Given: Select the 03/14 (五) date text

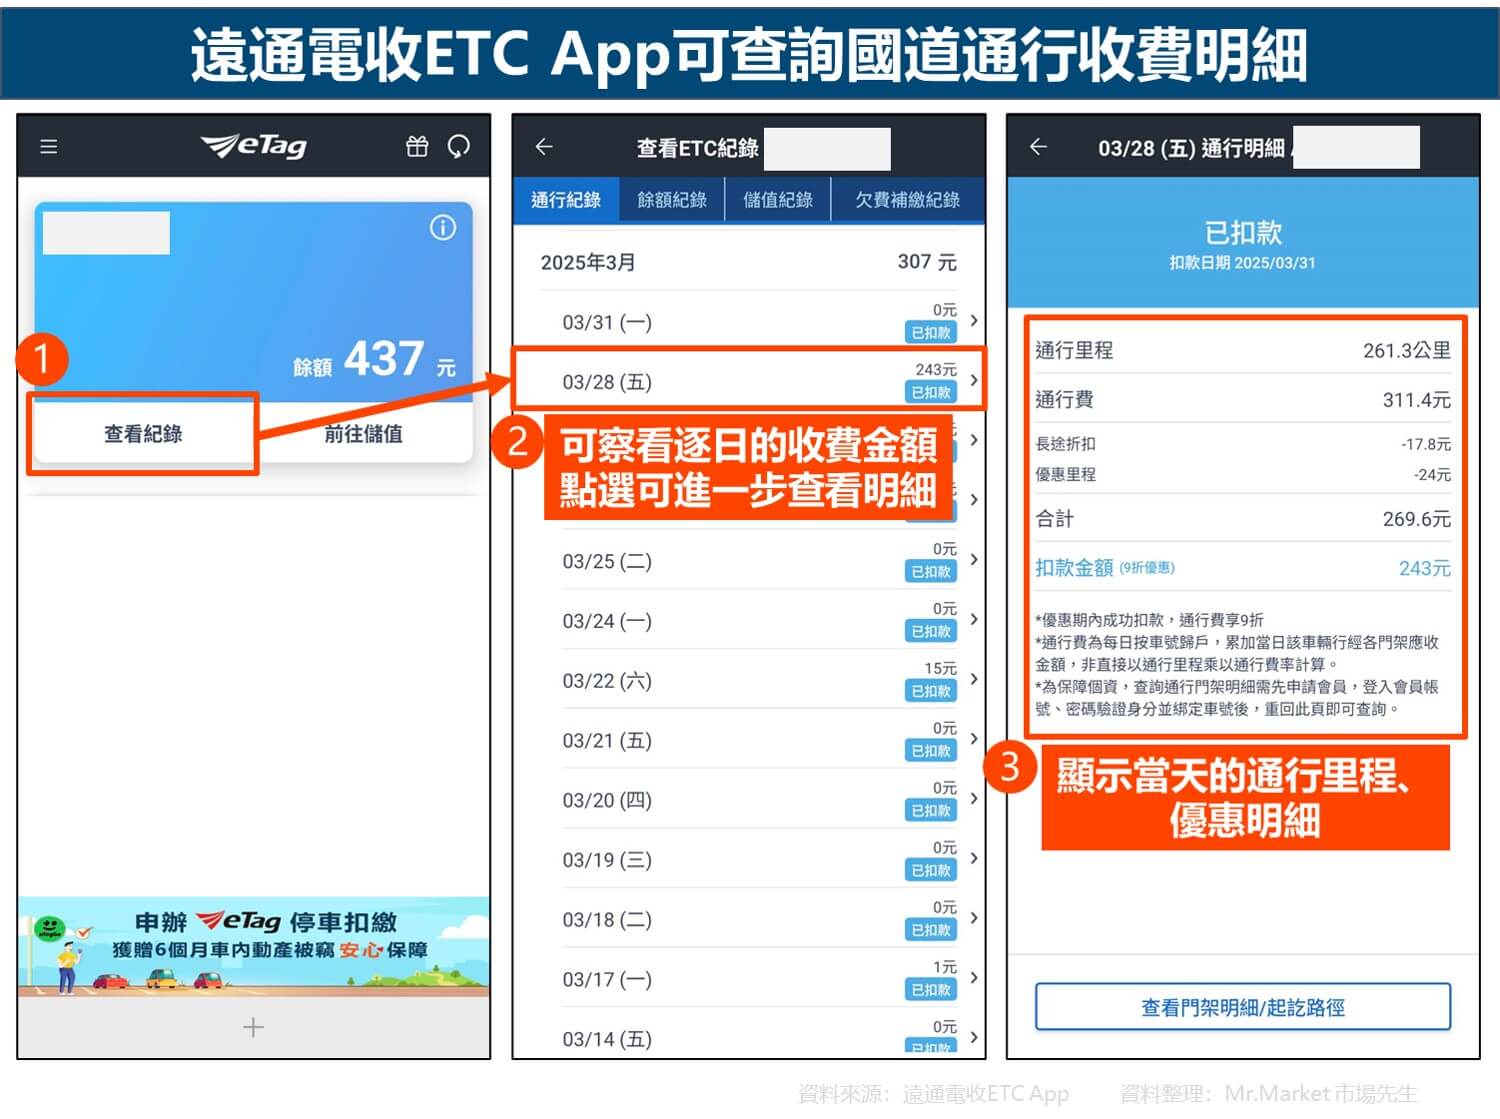Looking at the screenshot, I should tap(607, 1039).
